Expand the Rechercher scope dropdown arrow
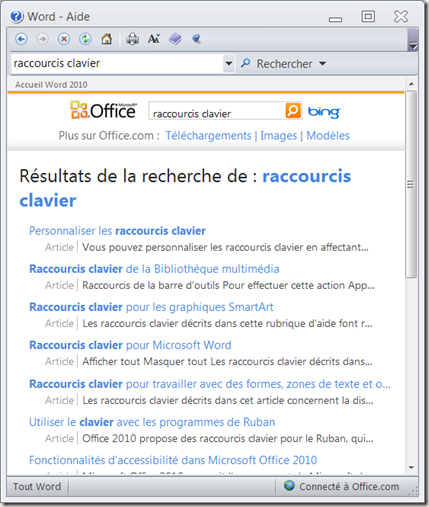 point(322,63)
